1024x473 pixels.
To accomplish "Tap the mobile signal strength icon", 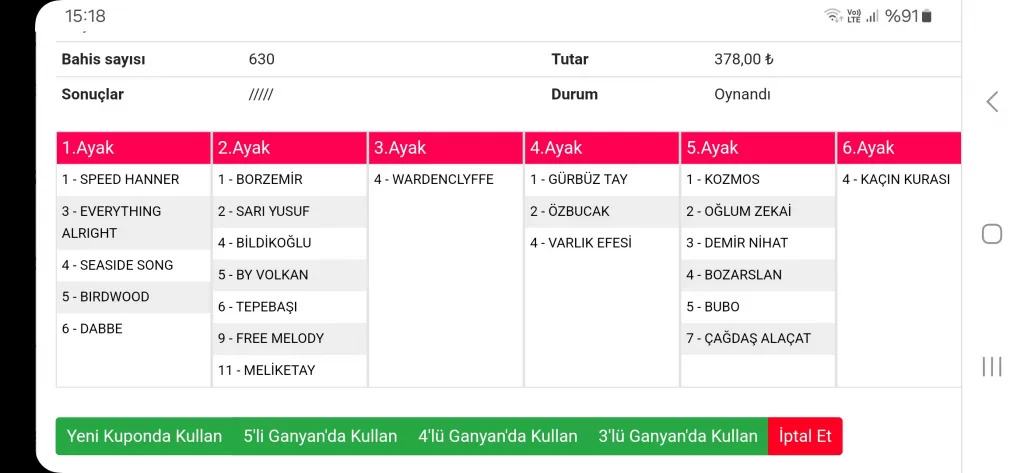I will click(x=872, y=16).
